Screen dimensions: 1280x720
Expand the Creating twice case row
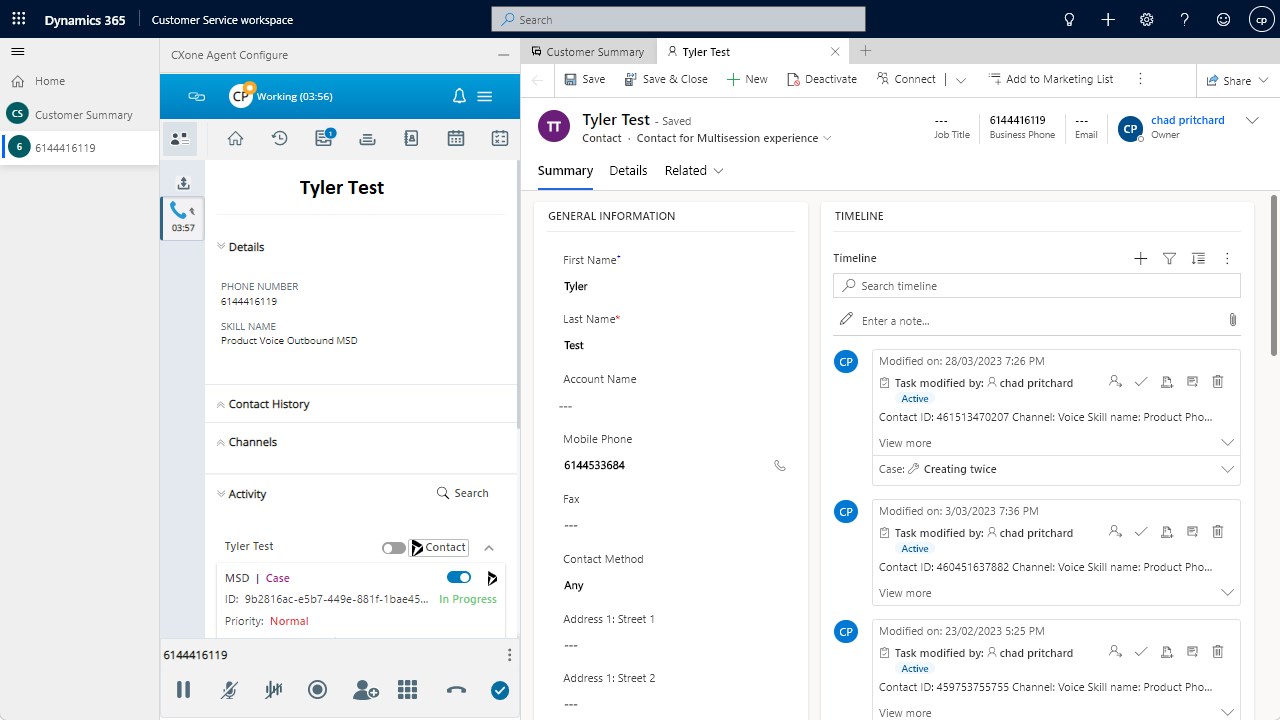(x=1056, y=469)
